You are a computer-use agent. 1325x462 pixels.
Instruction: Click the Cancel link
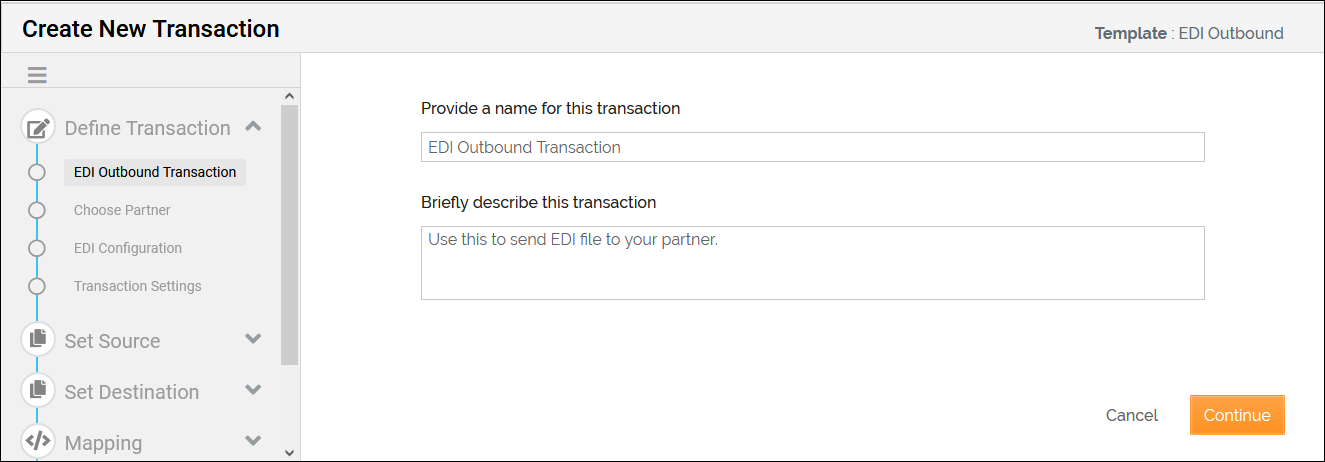pos(1132,415)
